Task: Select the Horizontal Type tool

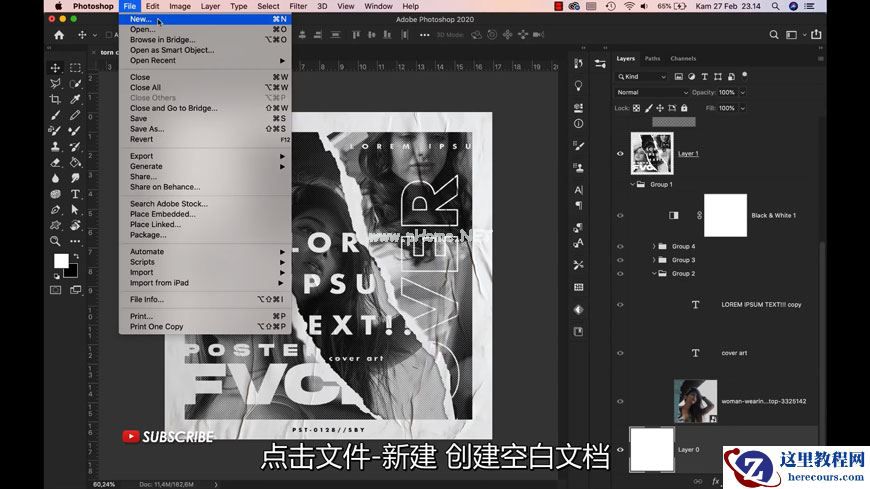Action: [75, 194]
